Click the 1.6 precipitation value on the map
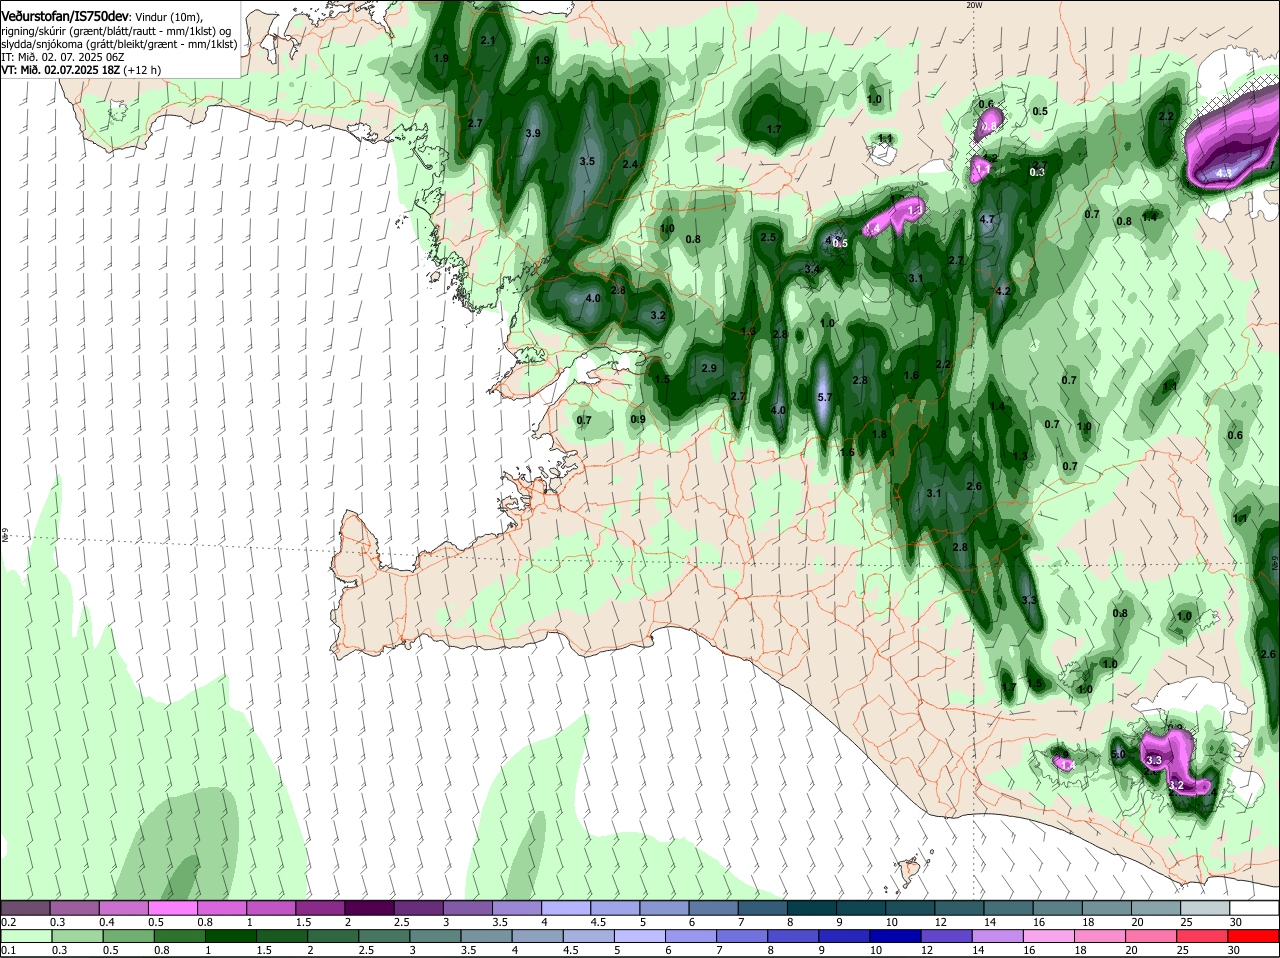Viewport: 1280px width, 958px height. 911,375
